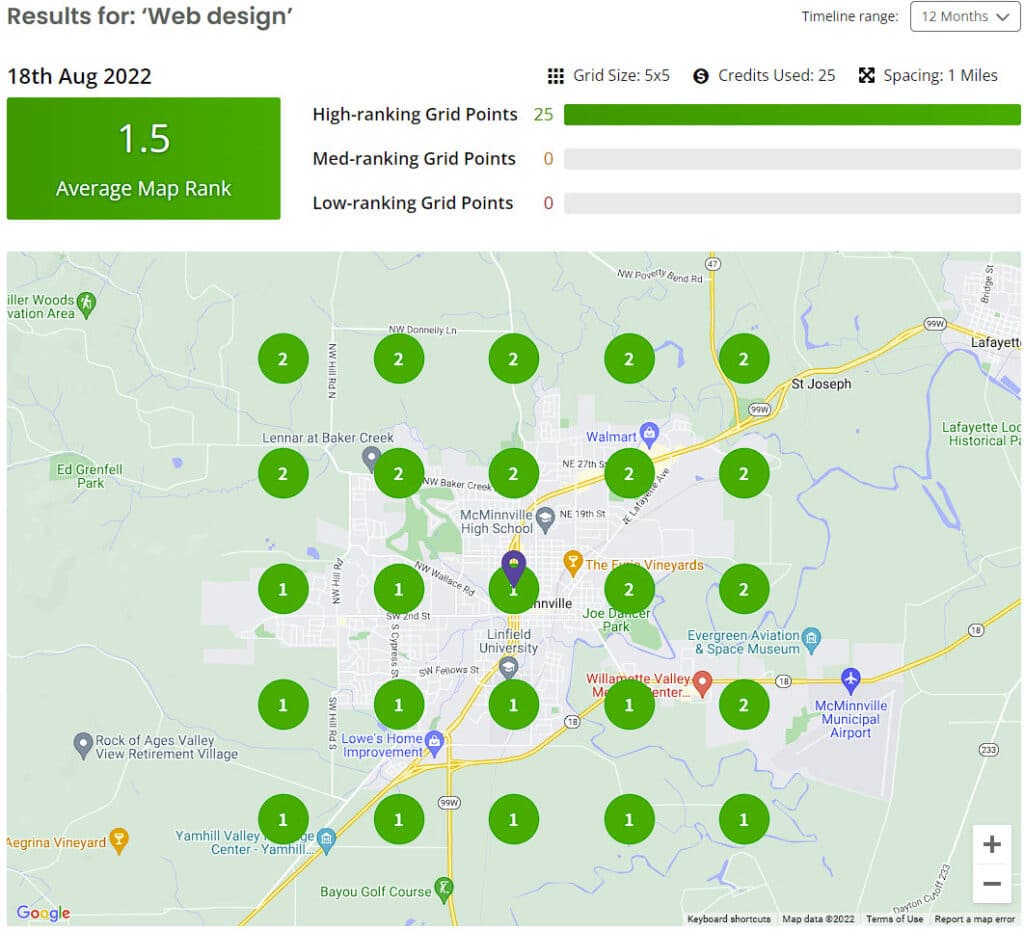The width and height of the screenshot is (1024, 931).
Task: Click the High-ranking Grid Points progress bar
Action: 790,115
